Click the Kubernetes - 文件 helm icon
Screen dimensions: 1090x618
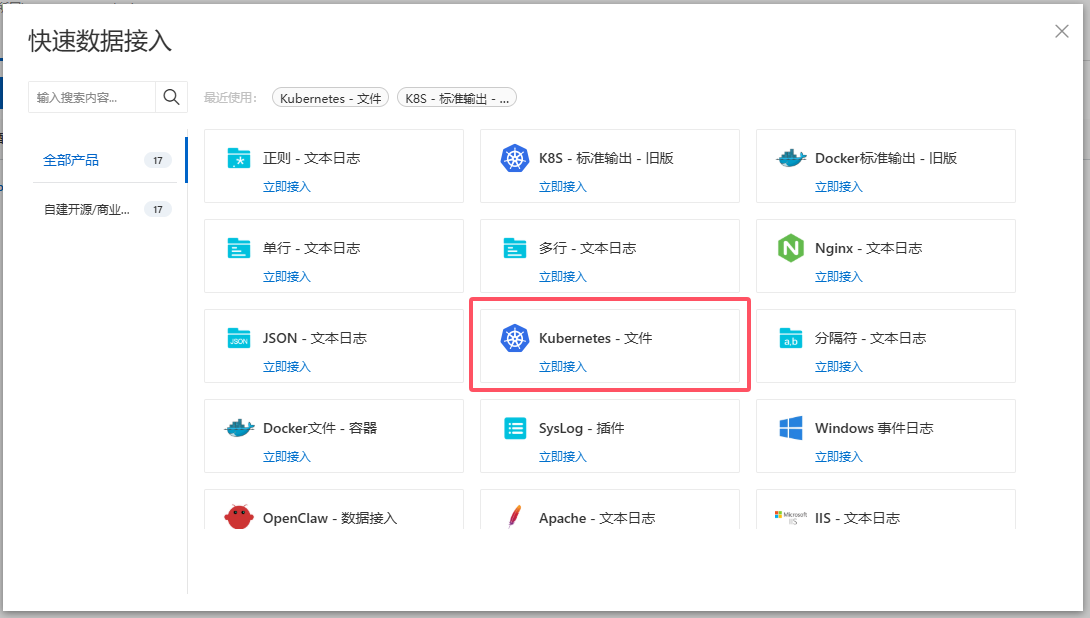514,339
